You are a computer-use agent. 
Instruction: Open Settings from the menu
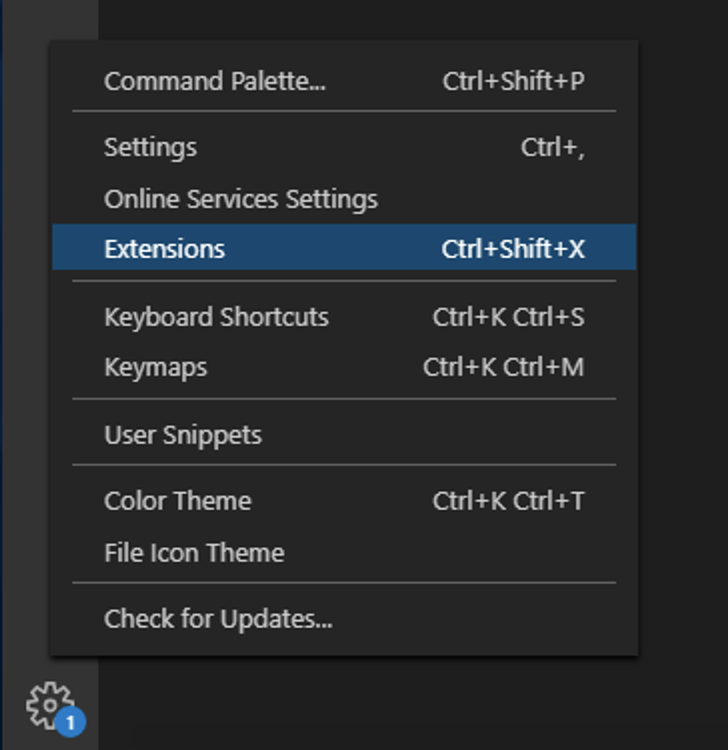tap(344, 147)
